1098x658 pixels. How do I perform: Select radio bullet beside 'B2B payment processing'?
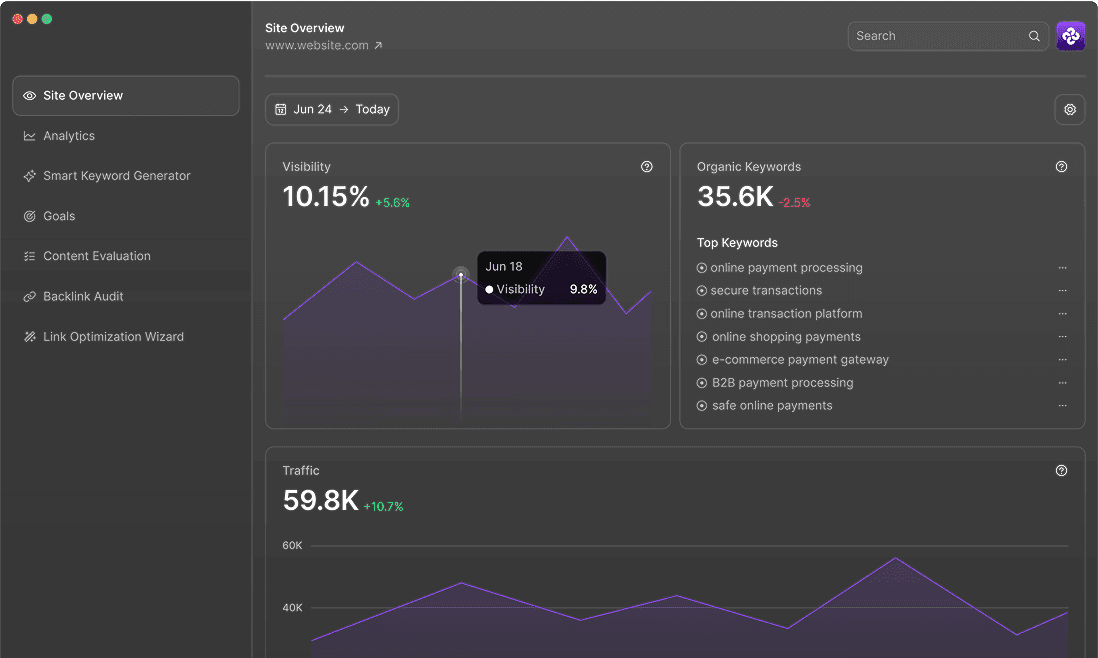(702, 383)
